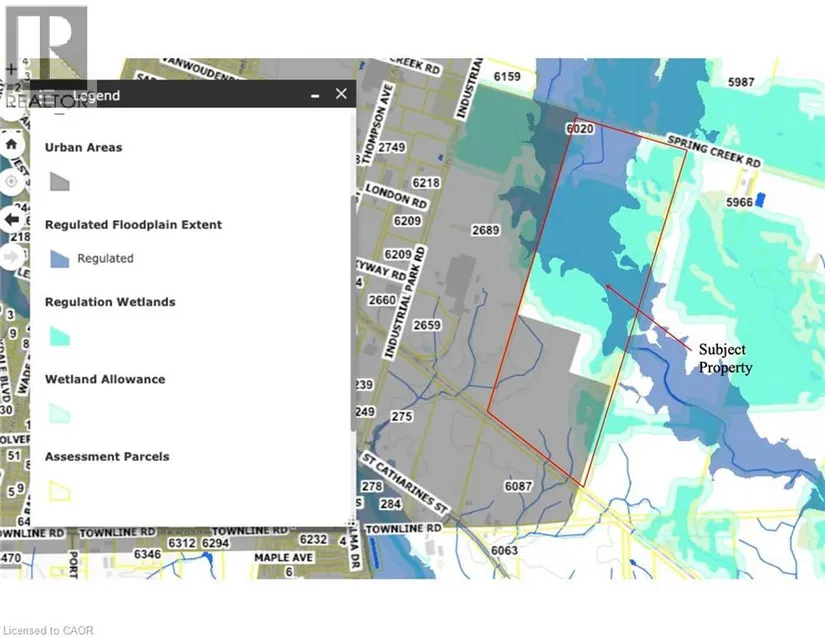The width and height of the screenshot is (825, 637).
Task: Click the zoom in plus button
Action: point(11,70)
